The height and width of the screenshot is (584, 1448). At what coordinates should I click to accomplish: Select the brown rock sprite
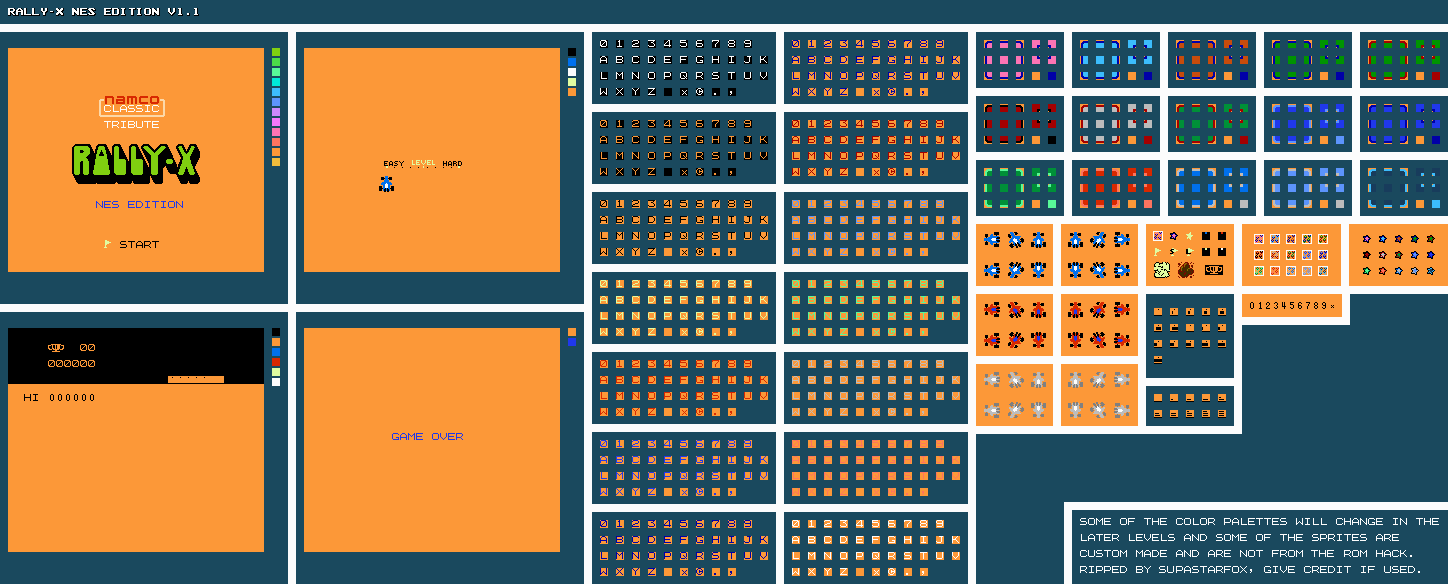click(x=1186, y=270)
